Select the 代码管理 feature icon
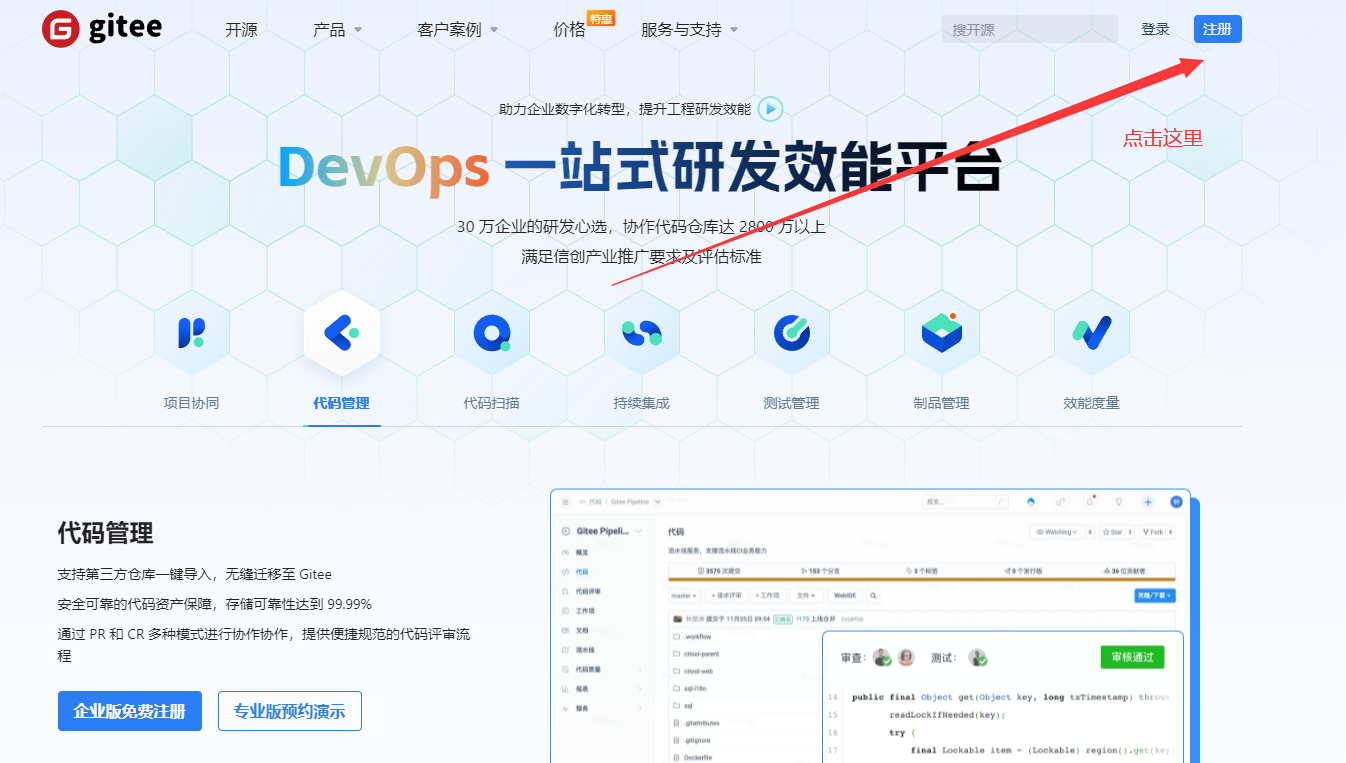The image size is (1346, 763). click(x=342, y=333)
